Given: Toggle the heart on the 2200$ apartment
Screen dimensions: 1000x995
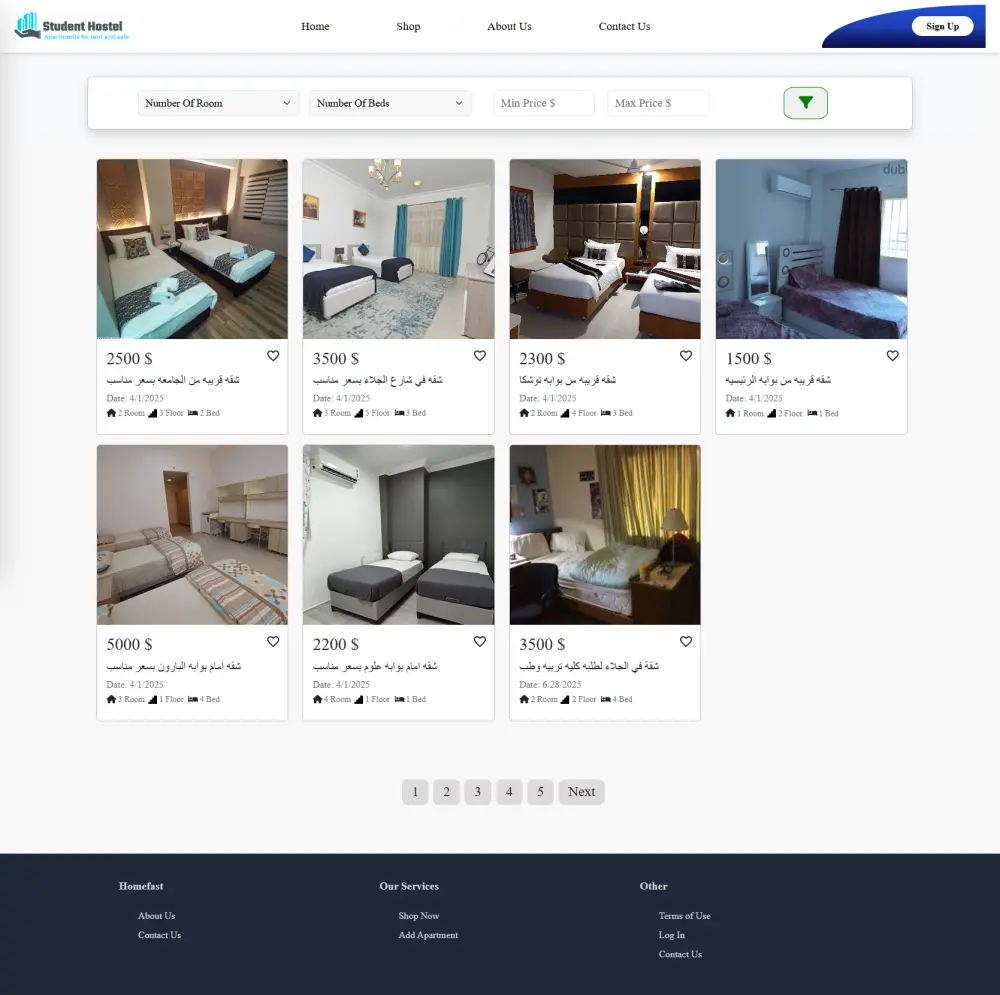Looking at the screenshot, I should point(479,641).
